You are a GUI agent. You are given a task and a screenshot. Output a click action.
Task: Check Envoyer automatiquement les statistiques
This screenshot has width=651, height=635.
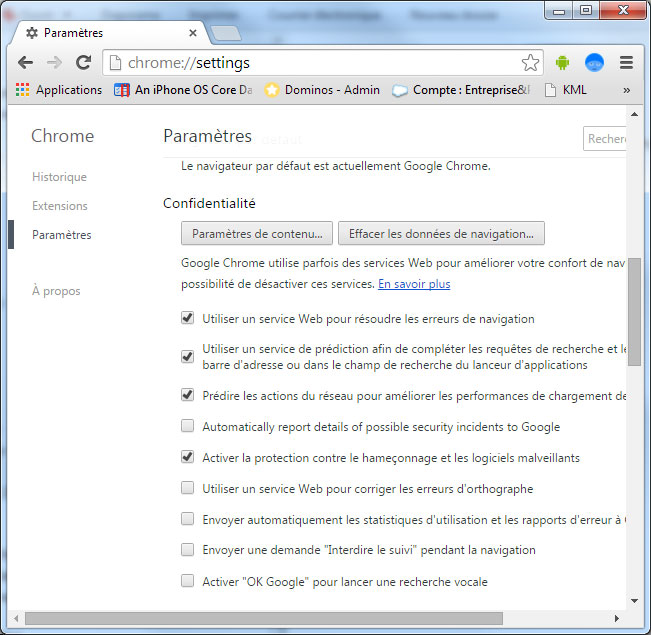tap(187, 519)
